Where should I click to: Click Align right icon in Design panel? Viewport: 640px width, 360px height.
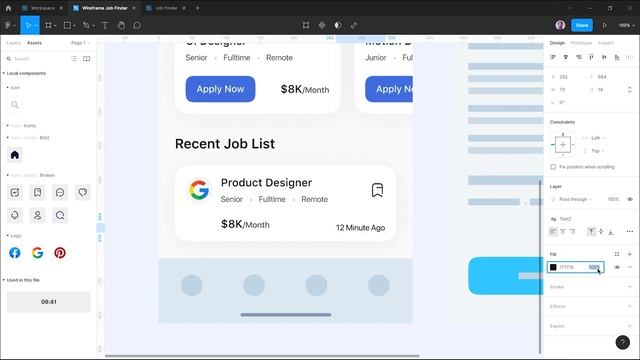579,57
